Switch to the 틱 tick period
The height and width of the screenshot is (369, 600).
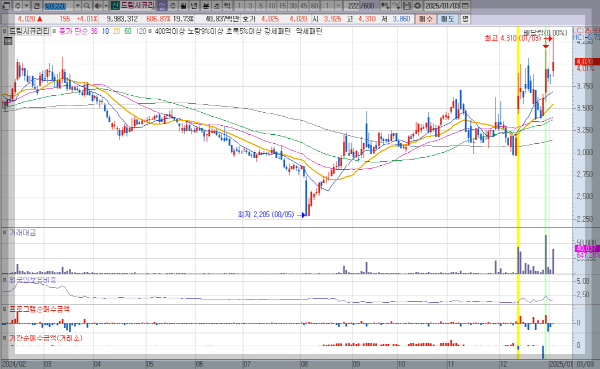[227, 6]
